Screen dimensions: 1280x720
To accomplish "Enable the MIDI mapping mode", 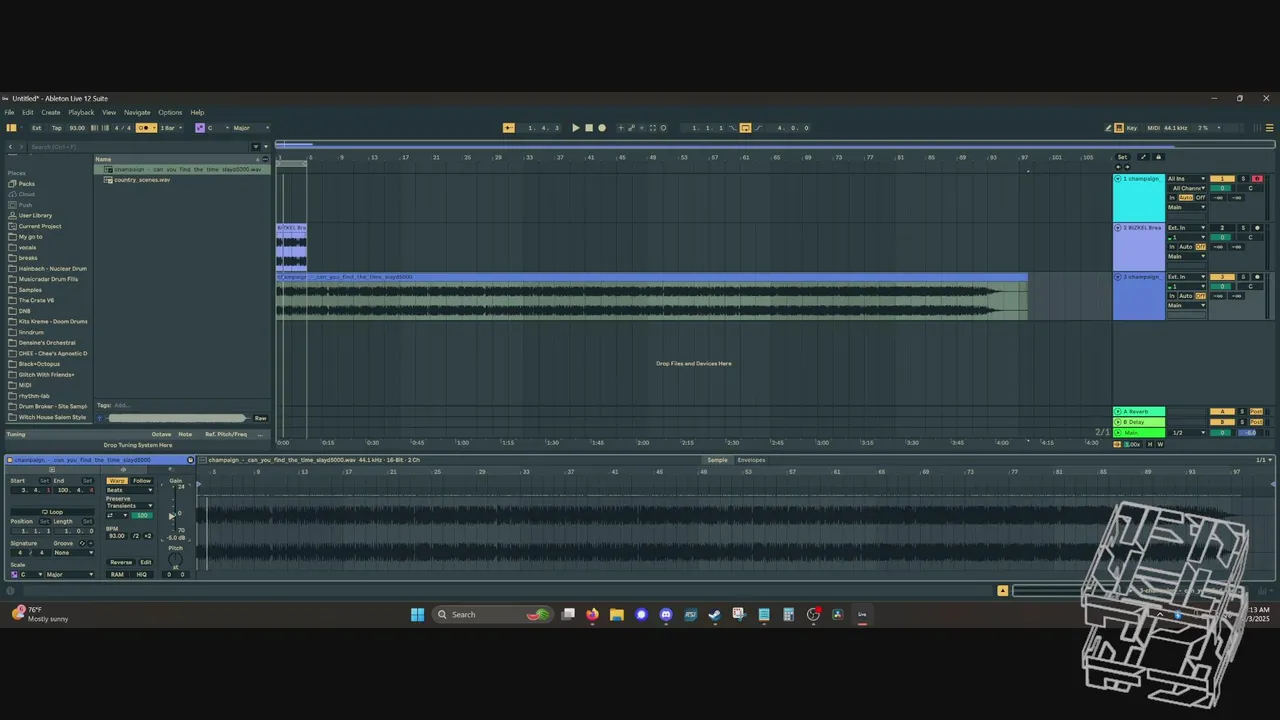I will 1153,128.
